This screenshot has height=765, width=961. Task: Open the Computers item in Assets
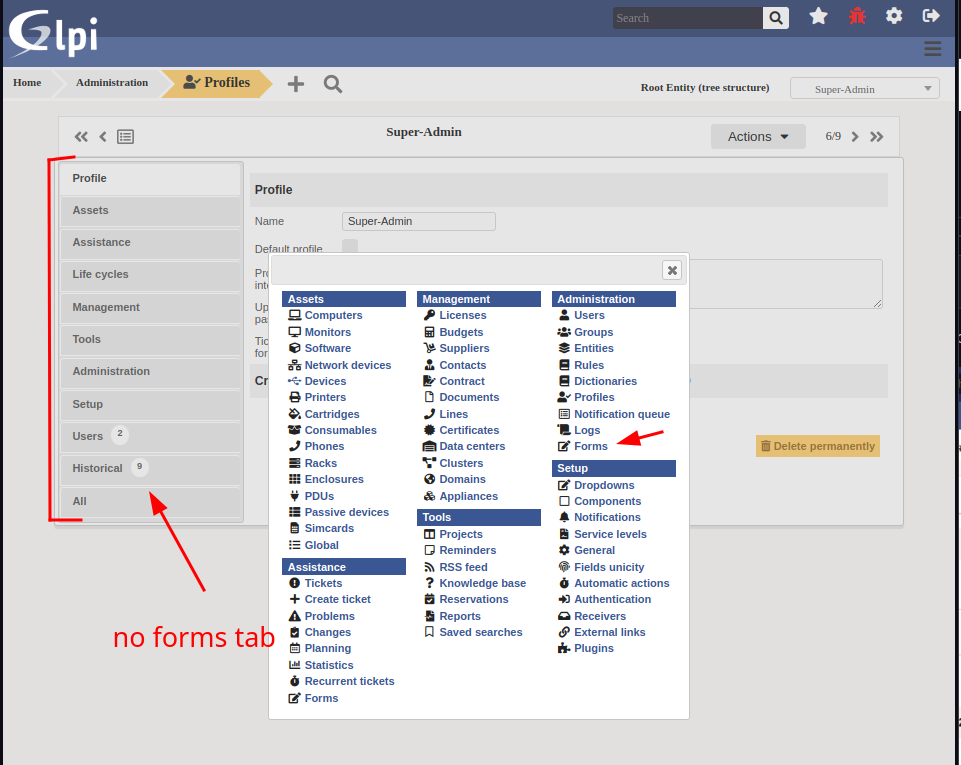tap(331, 315)
